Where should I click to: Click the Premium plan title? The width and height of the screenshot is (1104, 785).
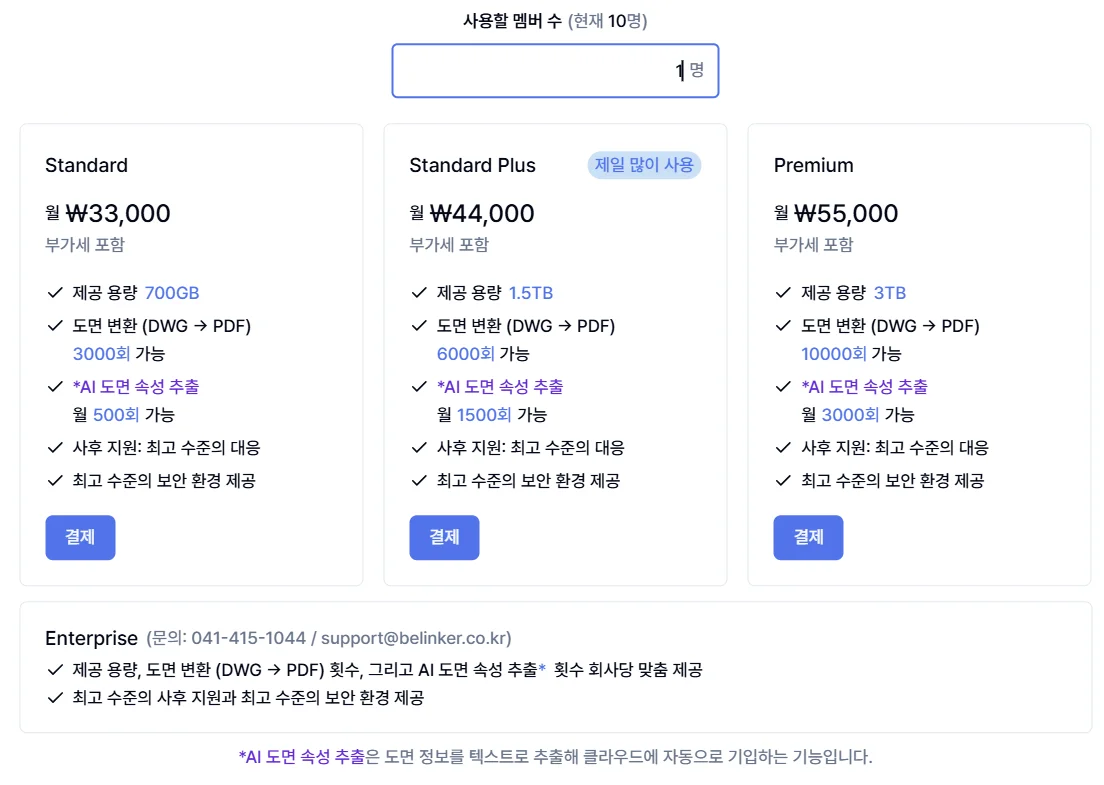click(x=813, y=165)
